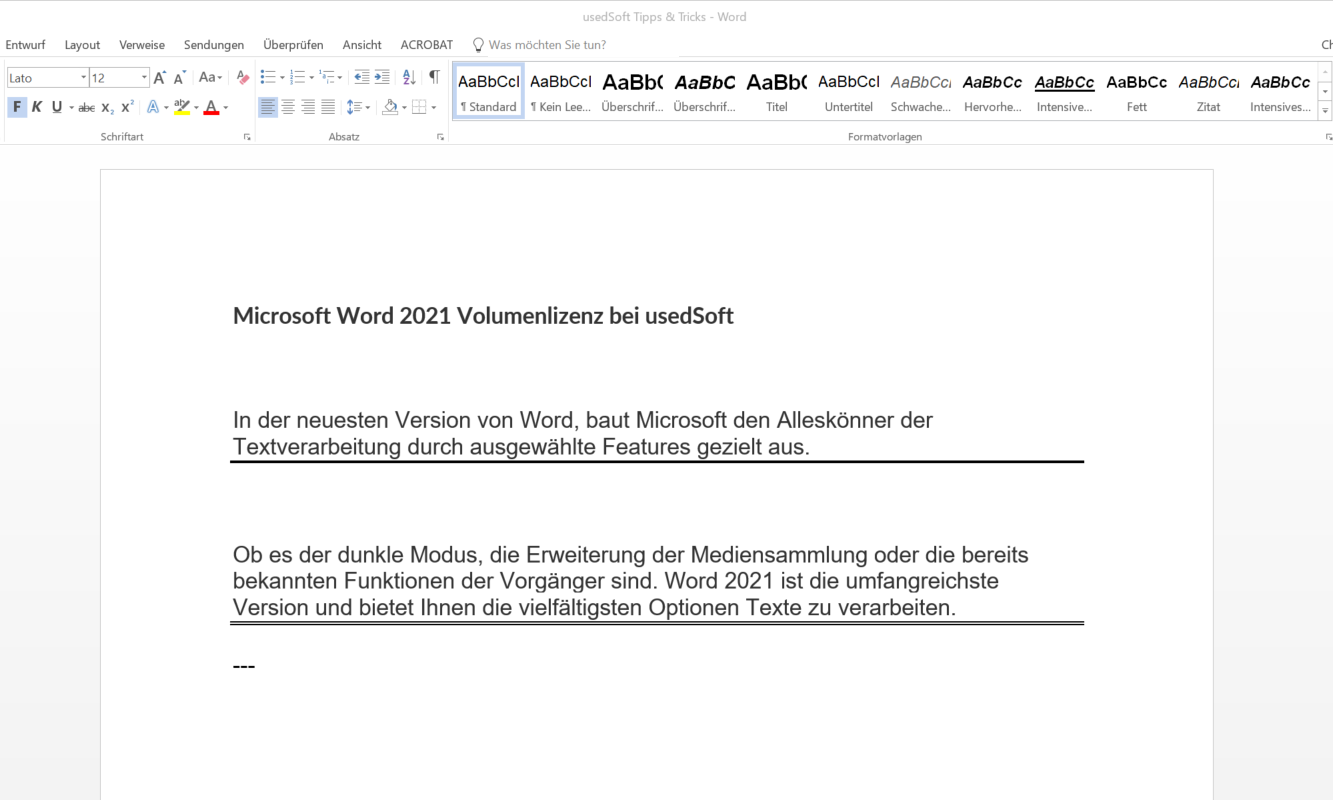
Task: Click the sort A-Z icon
Action: (x=408, y=77)
